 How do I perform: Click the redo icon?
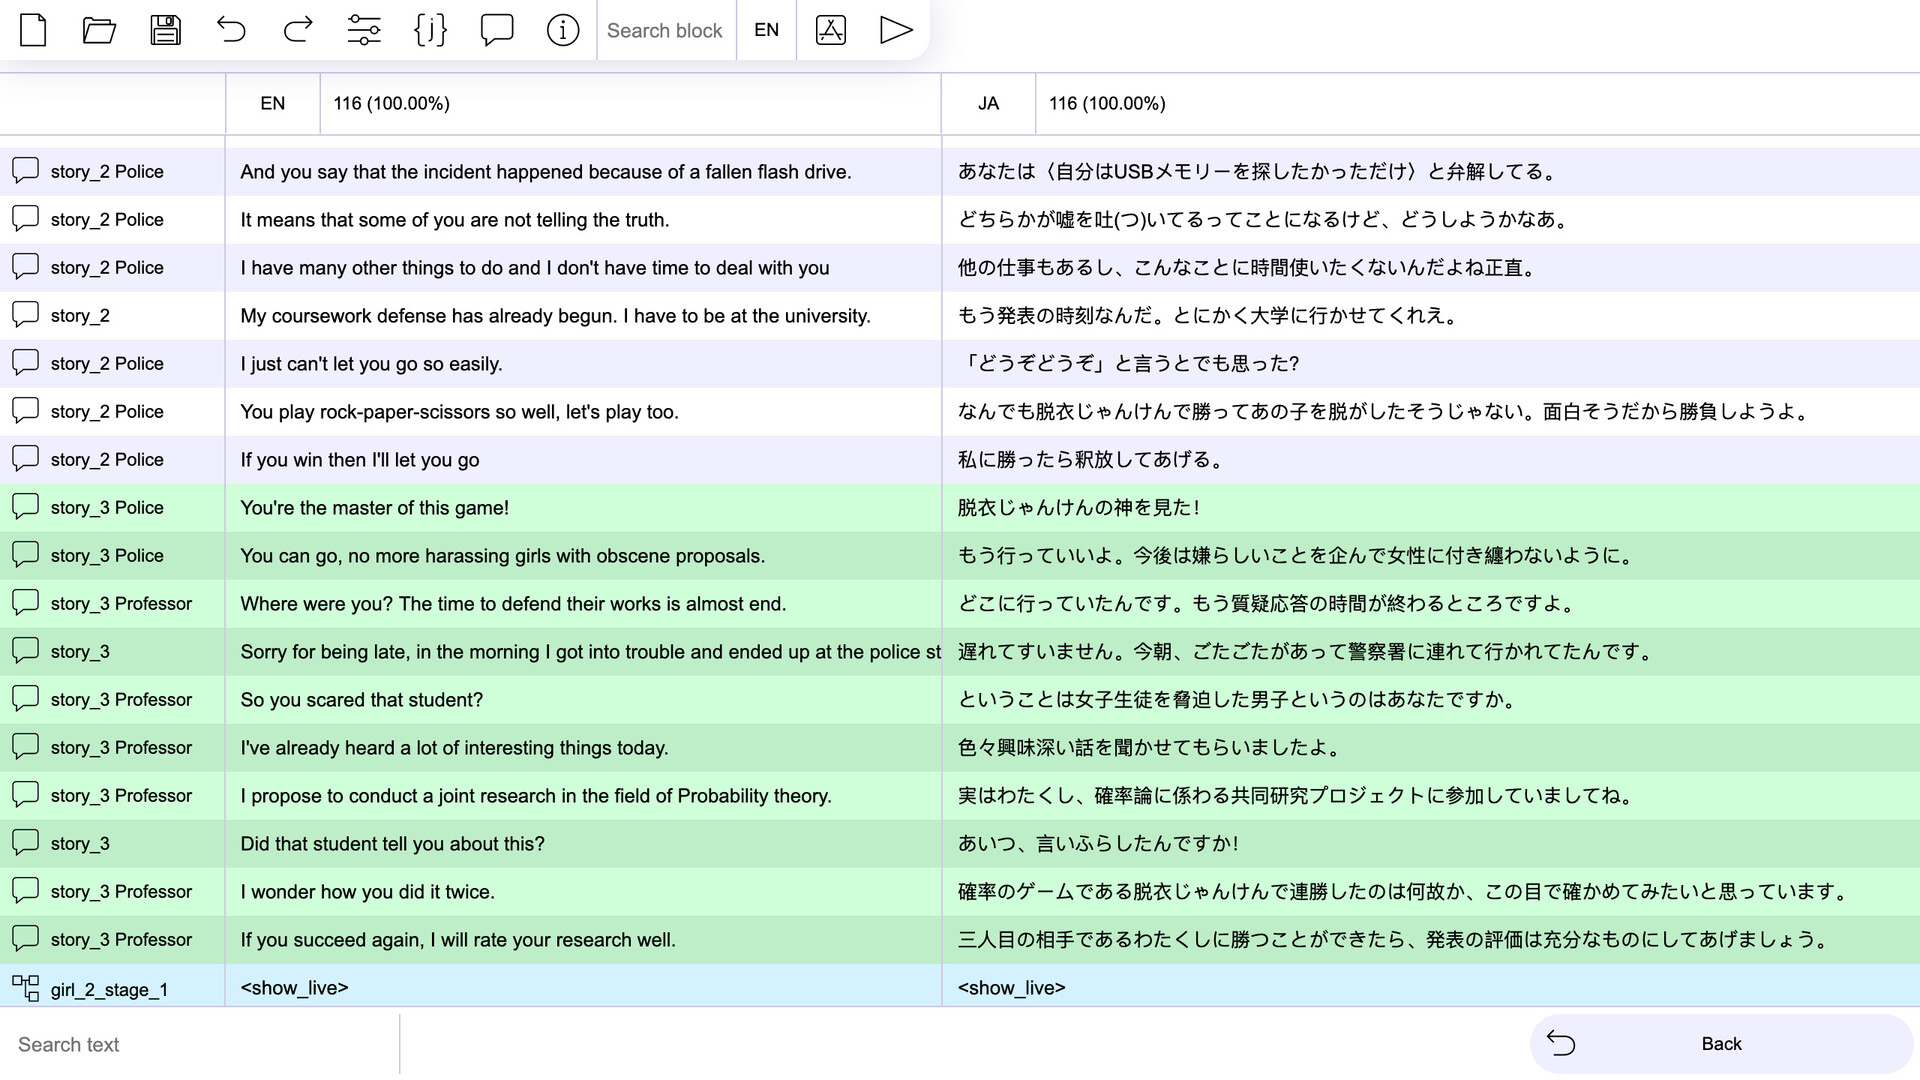(298, 29)
